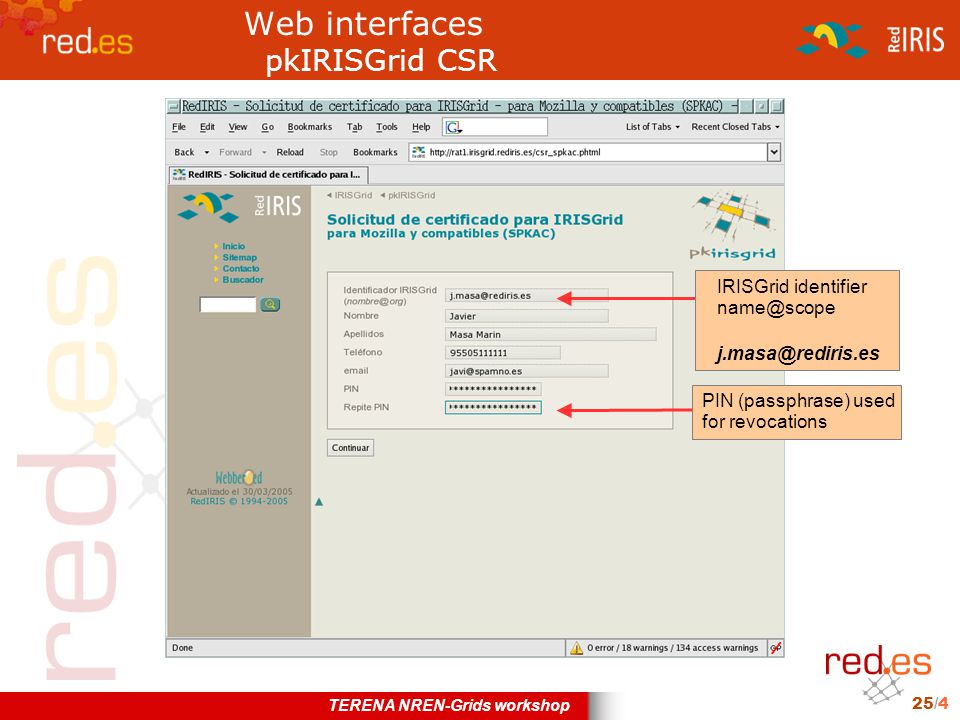The image size is (960, 720).
Task: Open the Tools menu
Action: coord(387,127)
